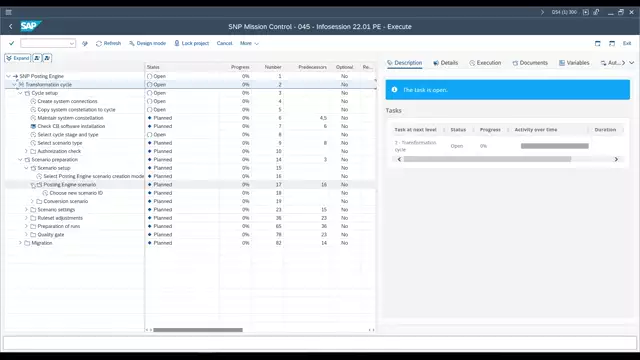Open the command field dropdown
Image resolution: width=640 pixels, height=360 pixels.
(72, 43)
